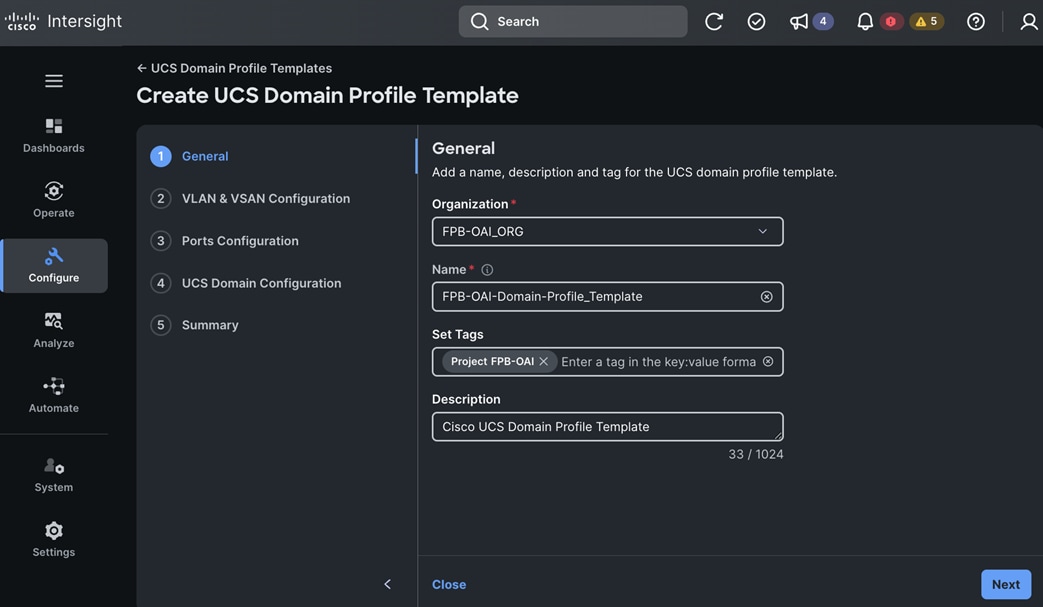
Task: Click the Close link
Action: (x=449, y=584)
